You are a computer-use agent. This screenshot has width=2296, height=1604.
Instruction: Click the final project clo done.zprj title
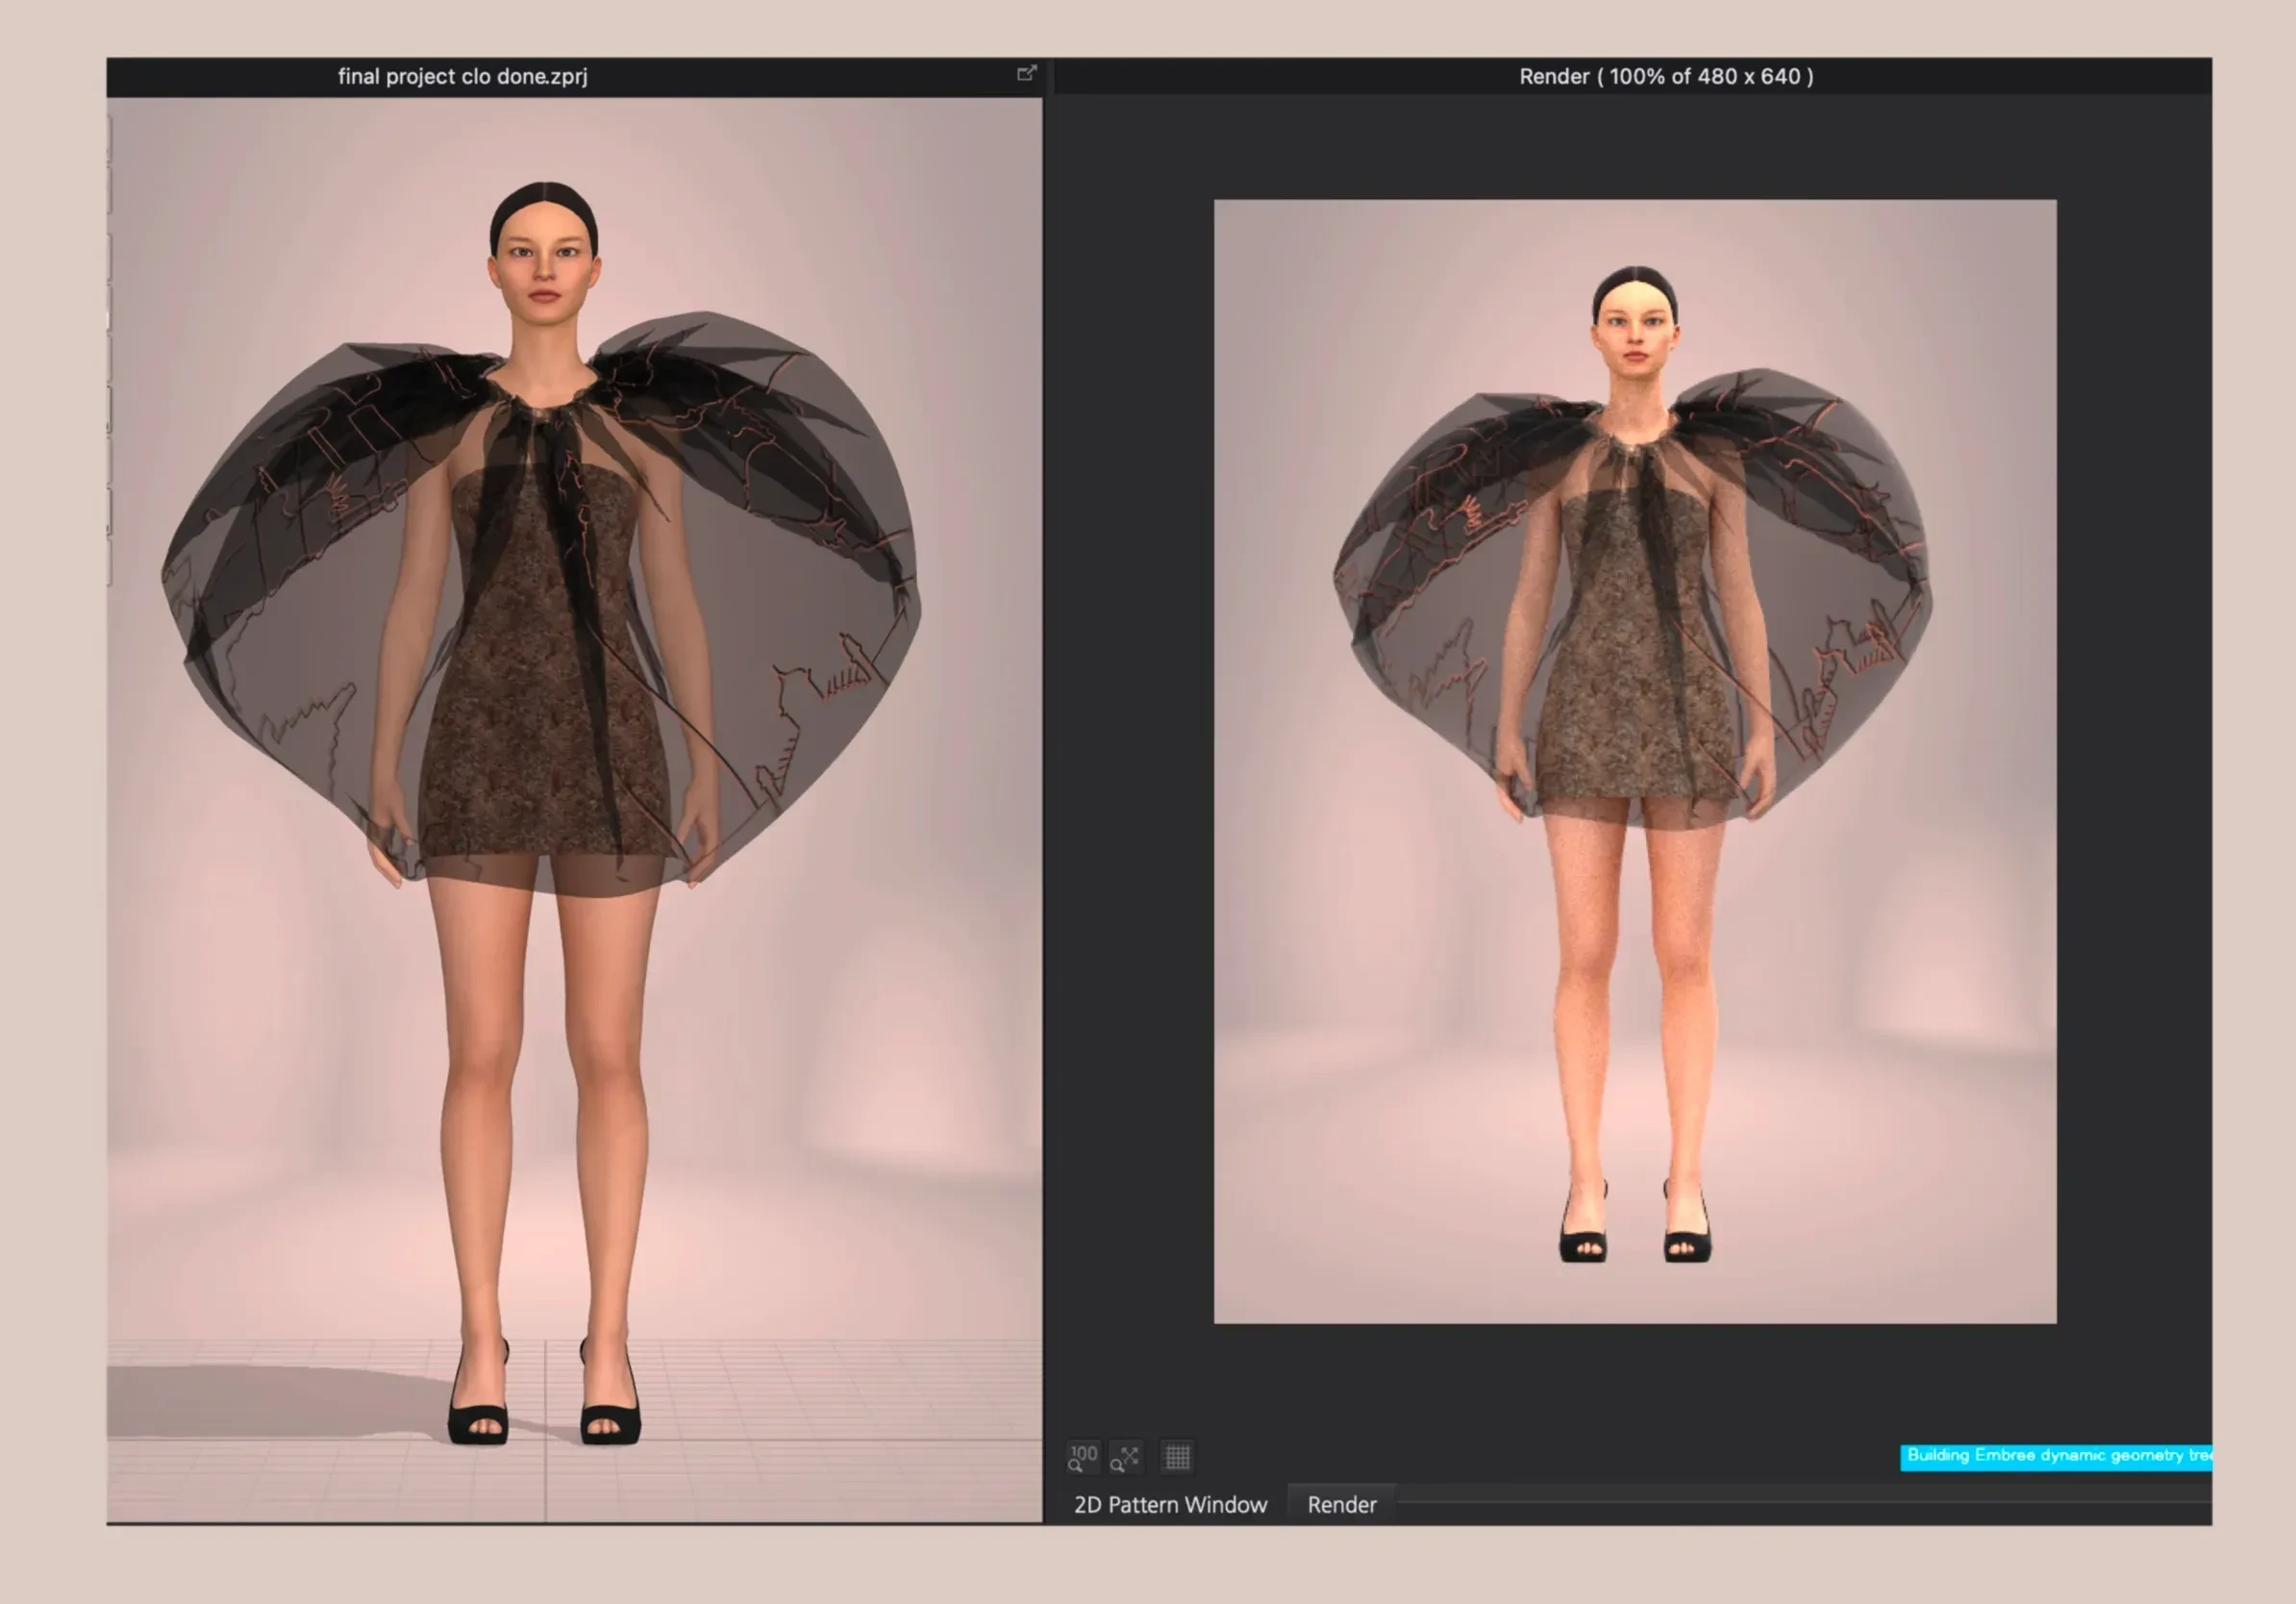[462, 77]
